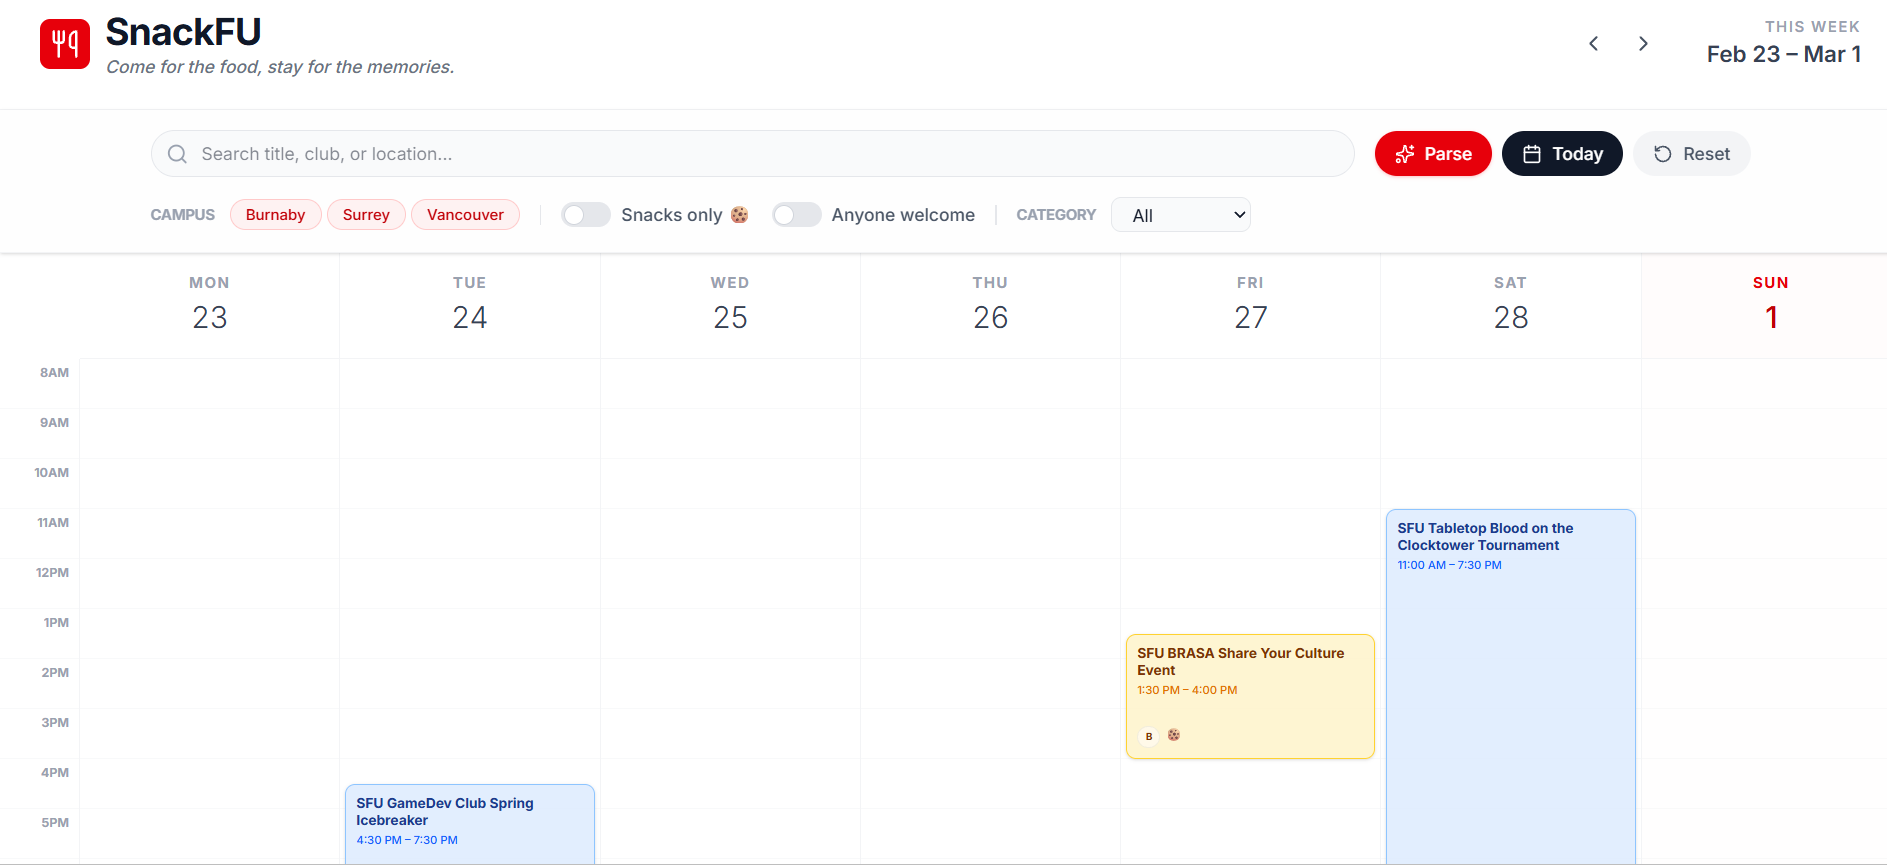
Task: Select the Tue 24 day header
Action: tap(470, 306)
